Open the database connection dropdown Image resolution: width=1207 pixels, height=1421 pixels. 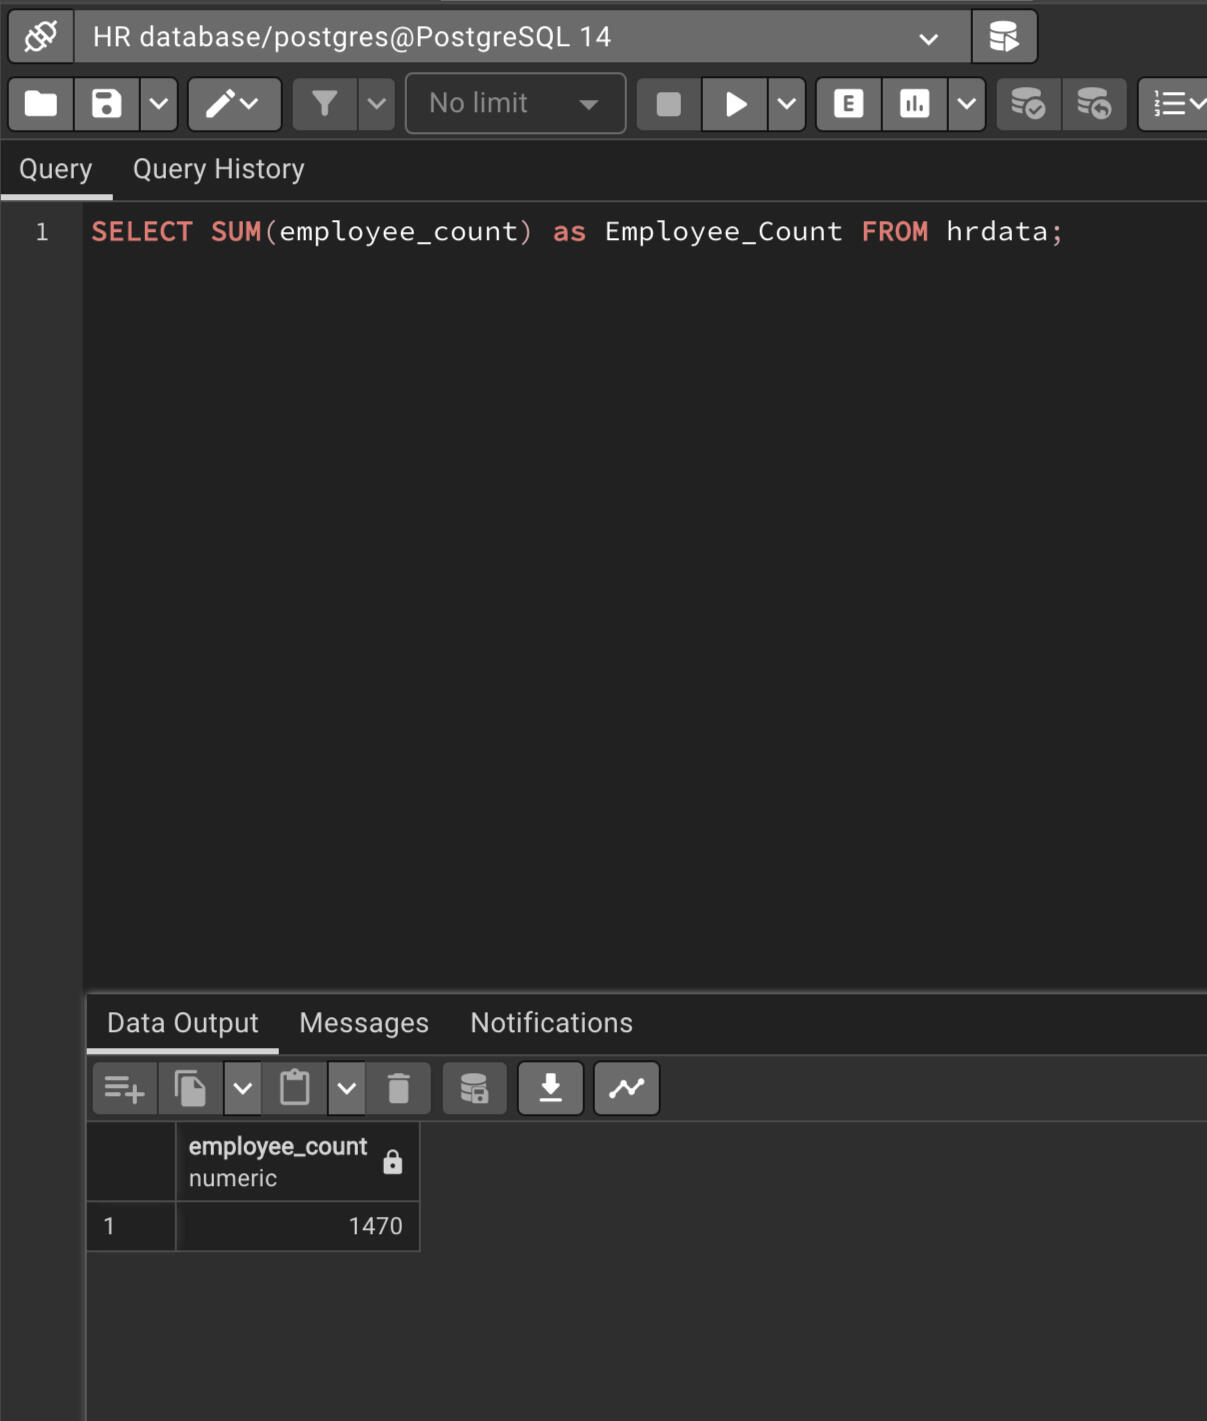[x=927, y=38]
